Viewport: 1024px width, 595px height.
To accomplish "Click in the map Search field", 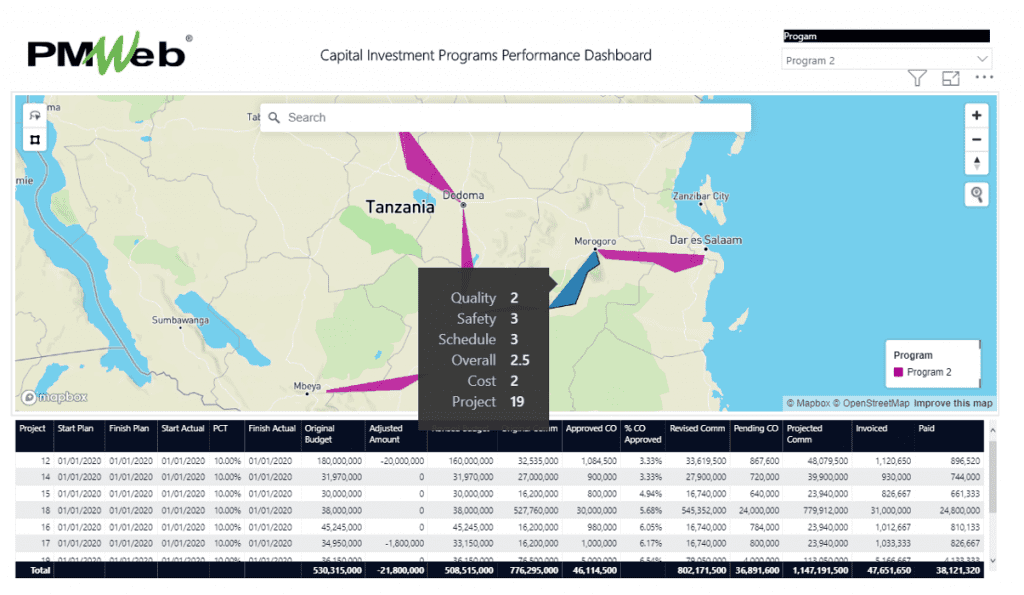I will 505,118.
